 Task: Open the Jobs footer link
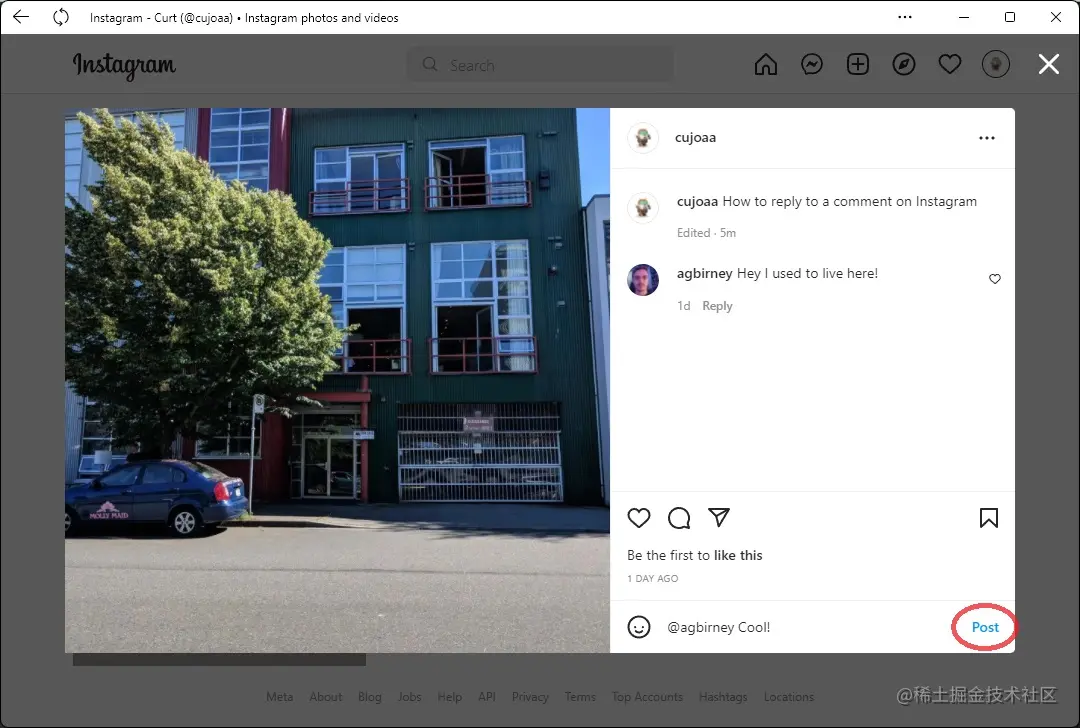coord(409,697)
